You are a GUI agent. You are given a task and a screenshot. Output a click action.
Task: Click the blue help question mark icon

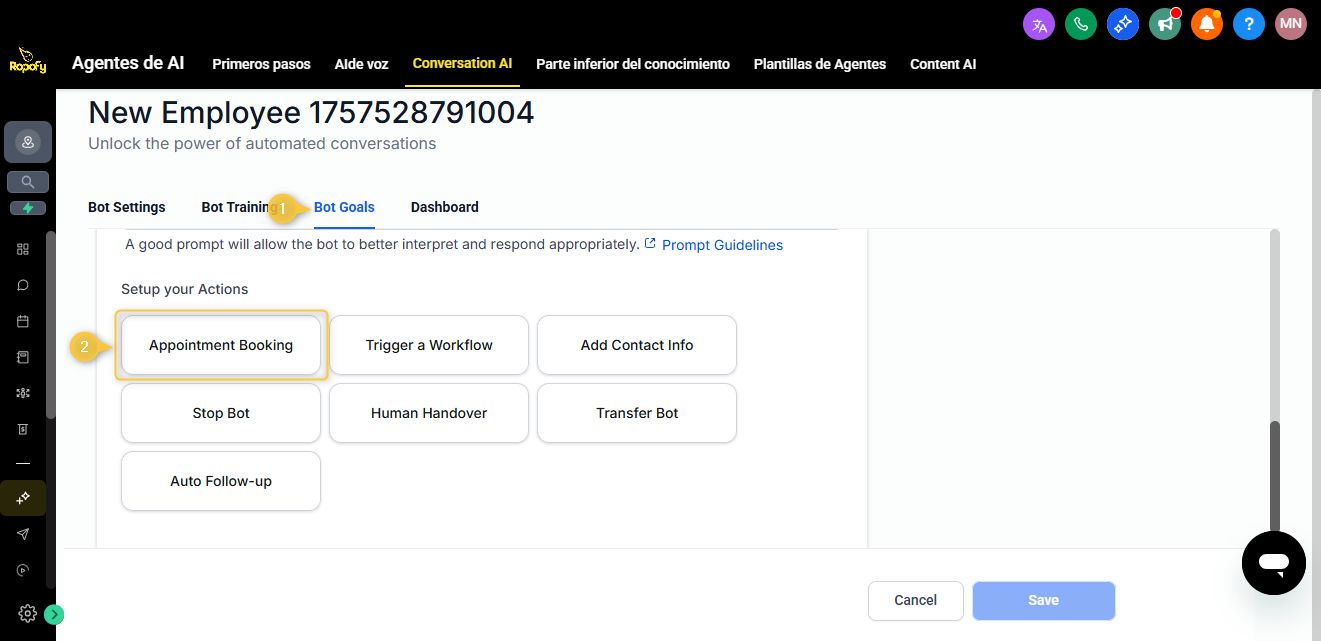1249,24
